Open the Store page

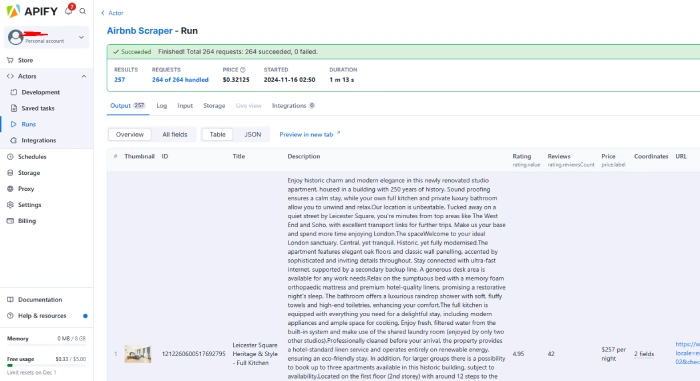(x=25, y=60)
